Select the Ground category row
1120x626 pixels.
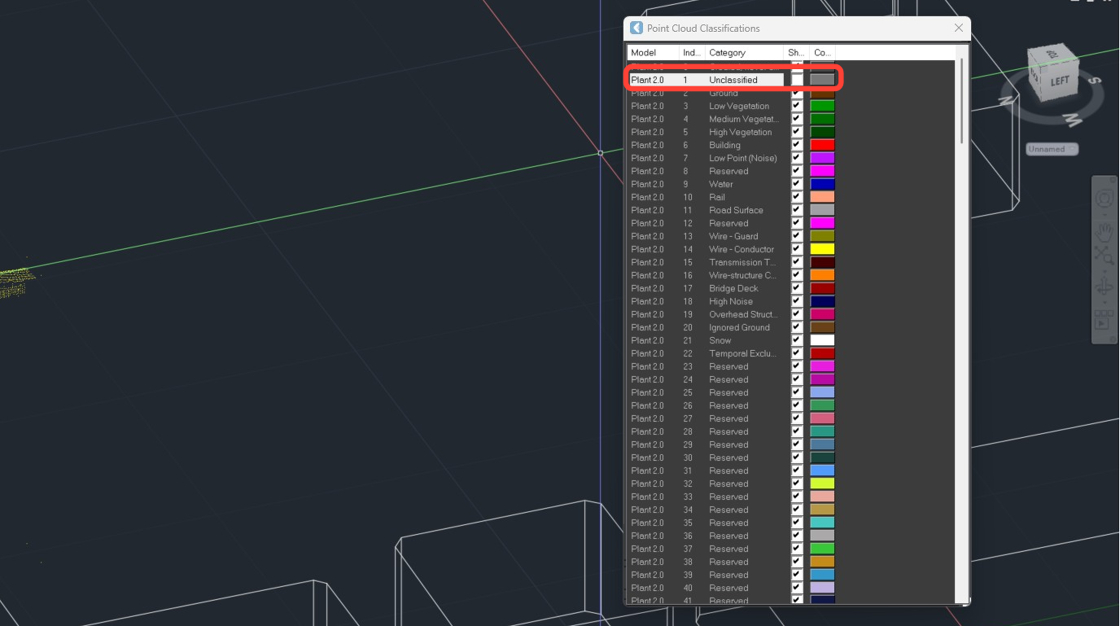723,93
